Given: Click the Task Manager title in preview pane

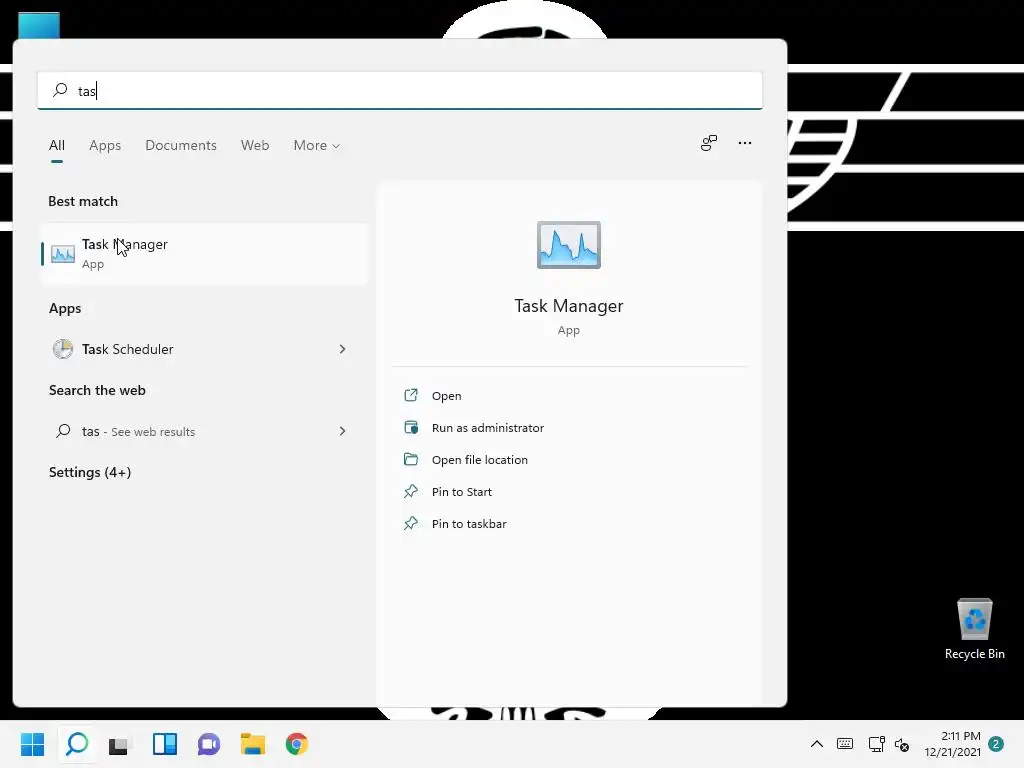Looking at the screenshot, I should [x=569, y=306].
